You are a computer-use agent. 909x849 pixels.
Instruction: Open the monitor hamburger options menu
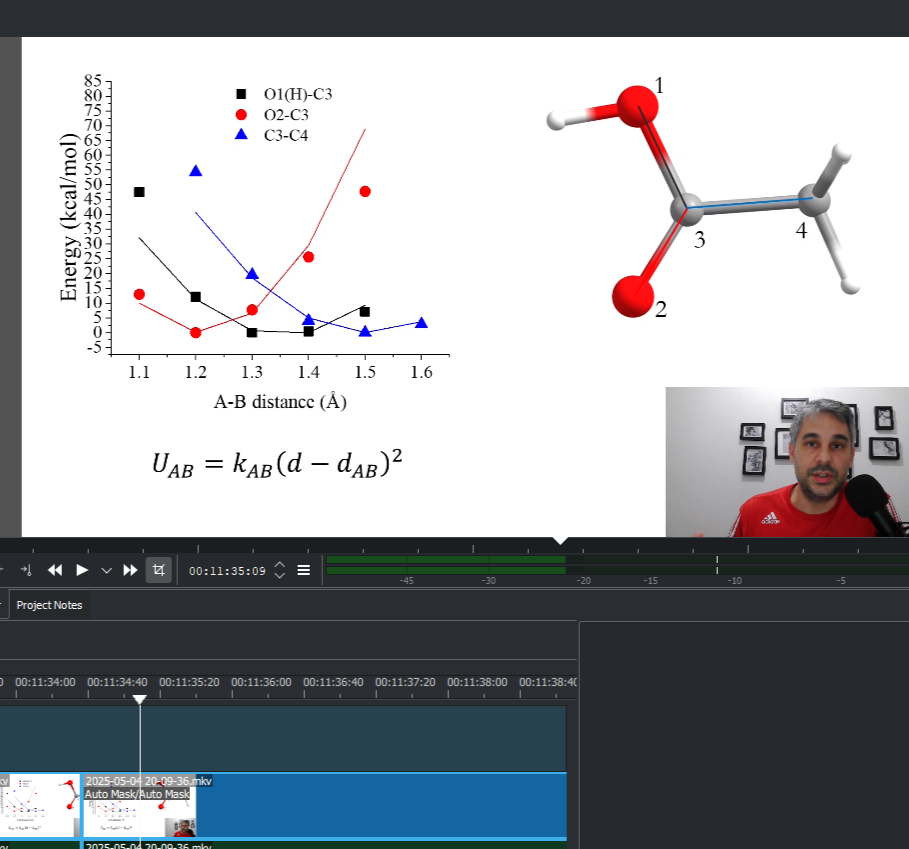(x=304, y=570)
